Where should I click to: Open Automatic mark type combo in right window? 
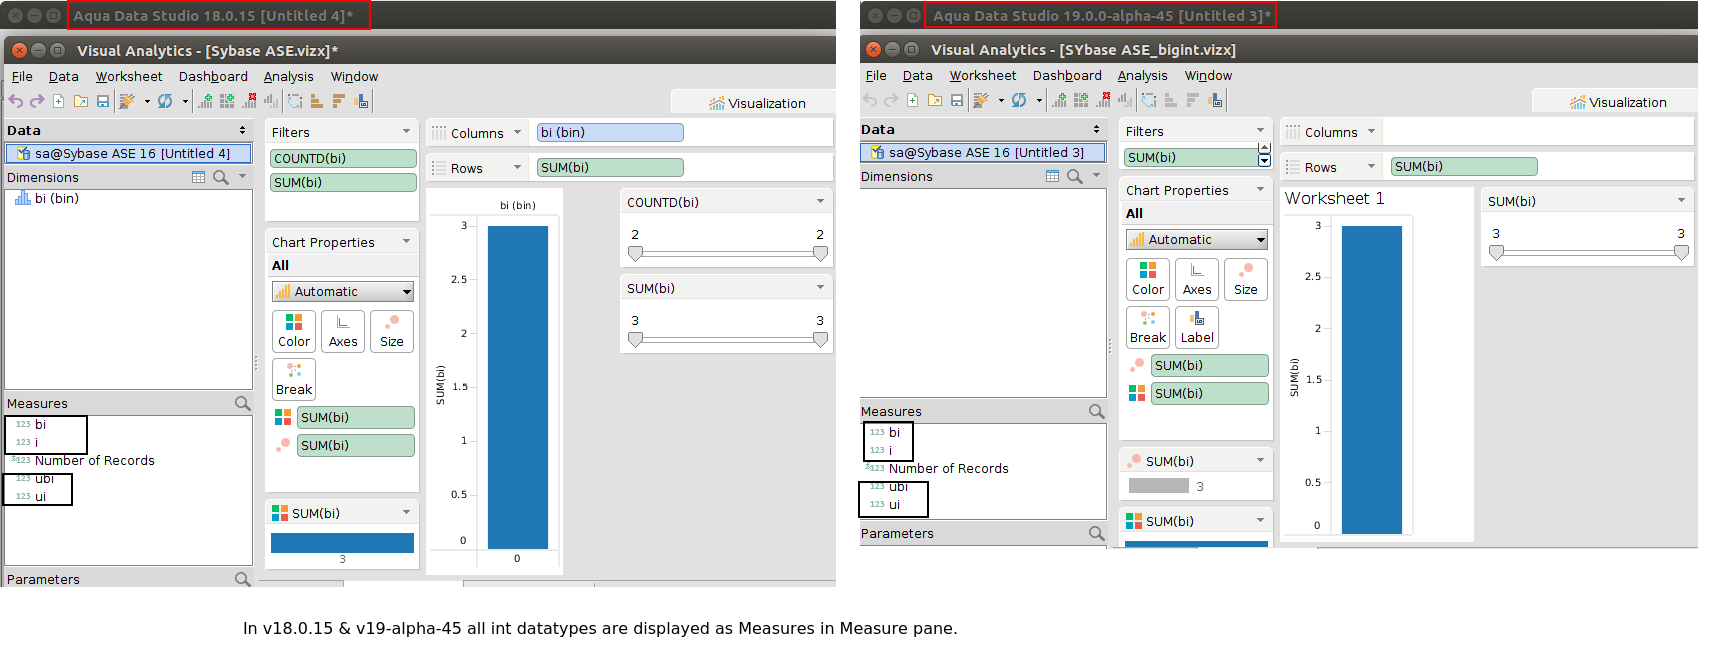1197,239
